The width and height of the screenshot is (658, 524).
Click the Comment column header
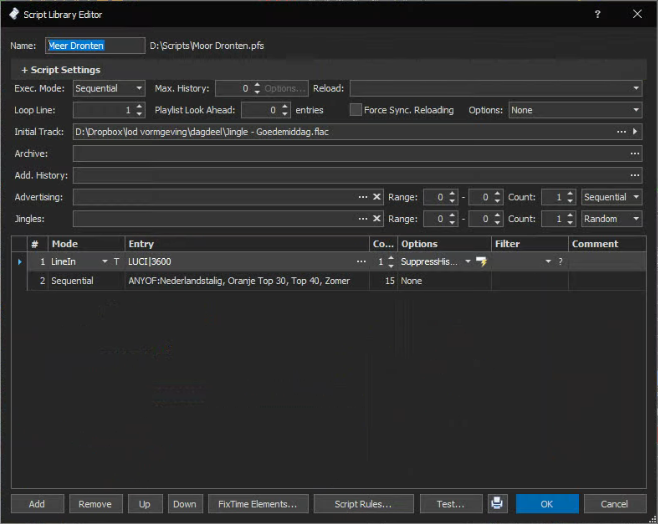(607, 244)
